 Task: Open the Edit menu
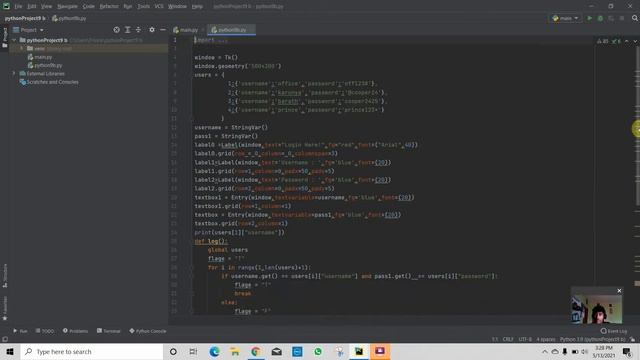(x=32, y=7)
